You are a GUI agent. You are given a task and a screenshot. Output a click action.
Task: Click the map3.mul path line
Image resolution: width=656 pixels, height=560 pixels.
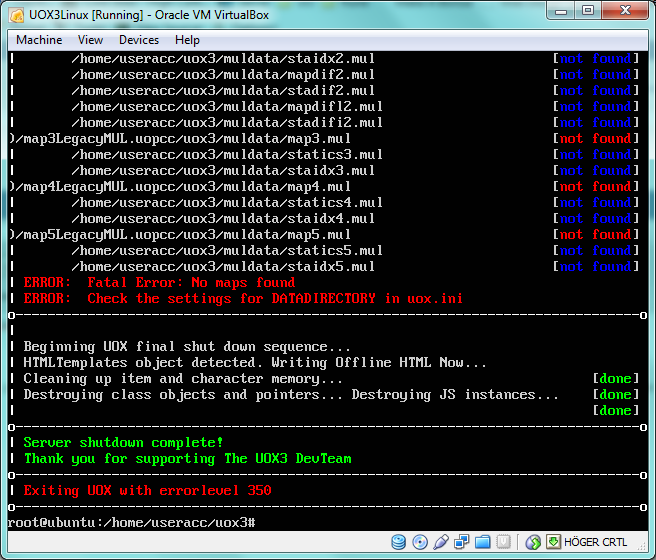coord(179,138)
